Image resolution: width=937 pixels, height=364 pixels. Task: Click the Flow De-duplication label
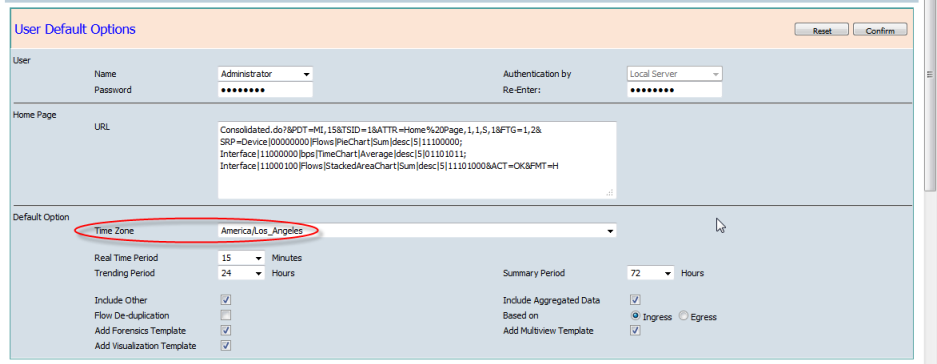(131, 315)
